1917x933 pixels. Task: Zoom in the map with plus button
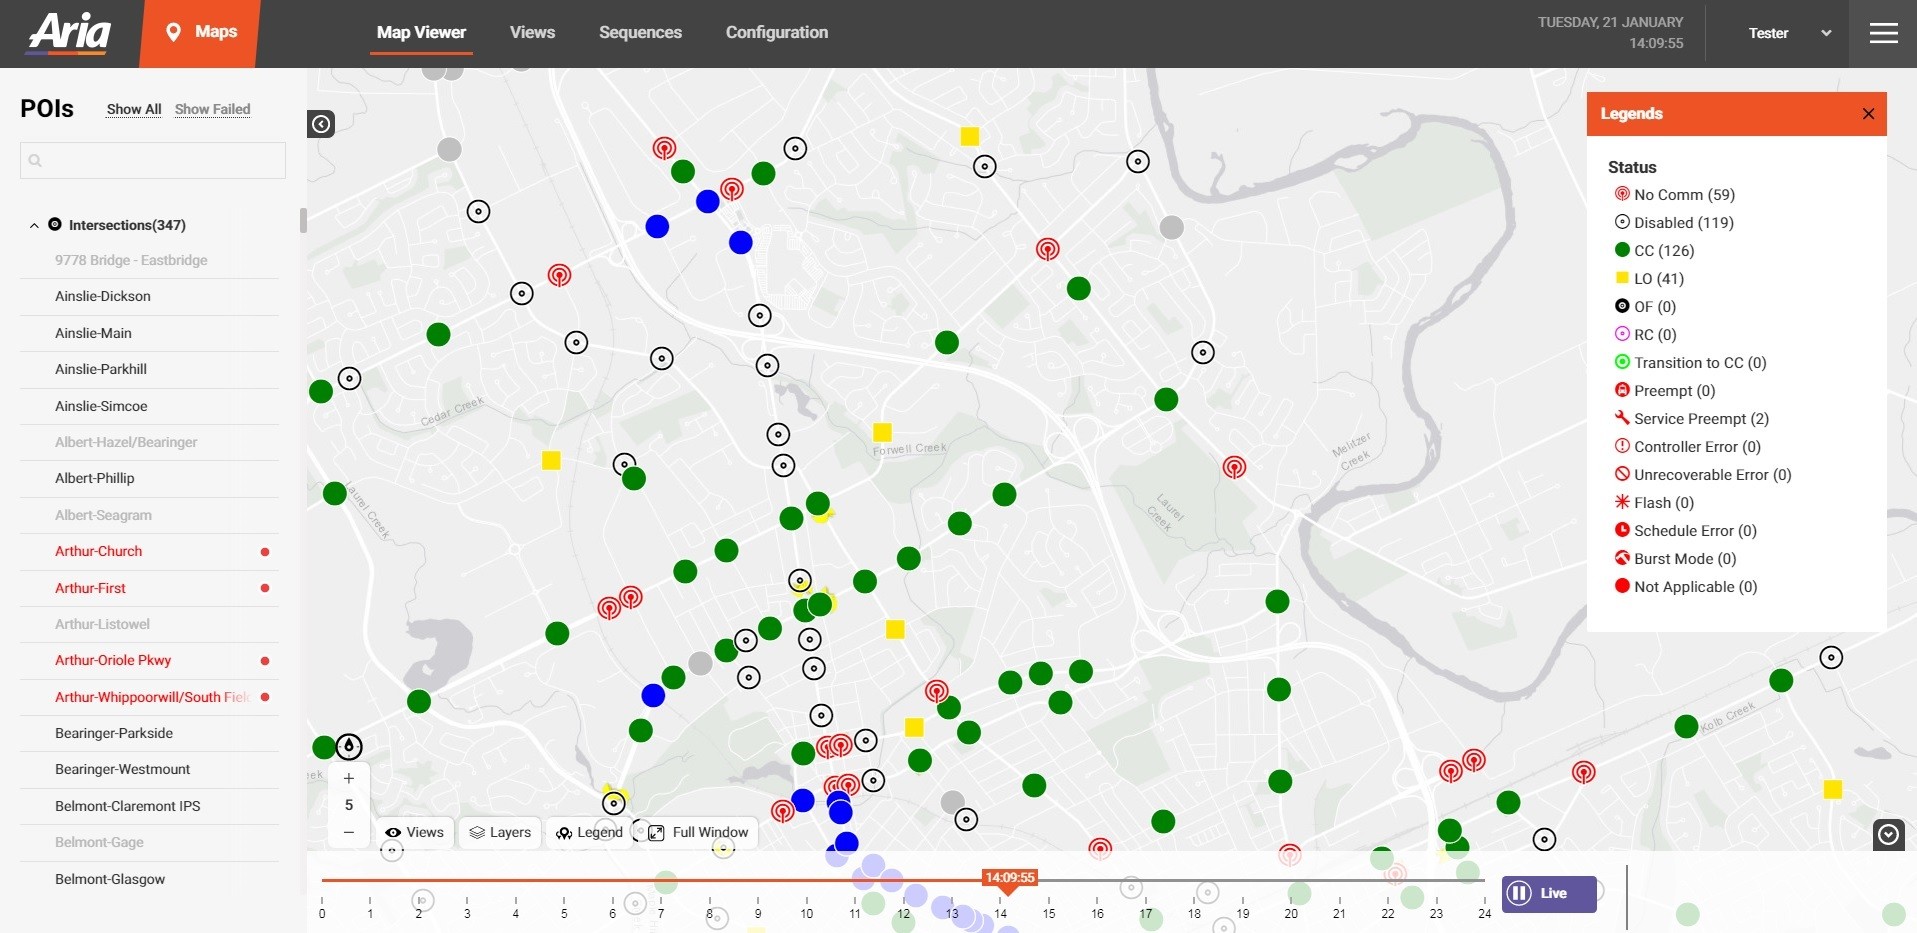[349, 778]
